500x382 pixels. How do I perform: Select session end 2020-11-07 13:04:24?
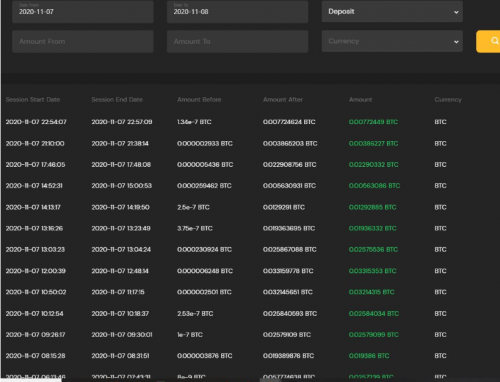[x=121, y=249]
